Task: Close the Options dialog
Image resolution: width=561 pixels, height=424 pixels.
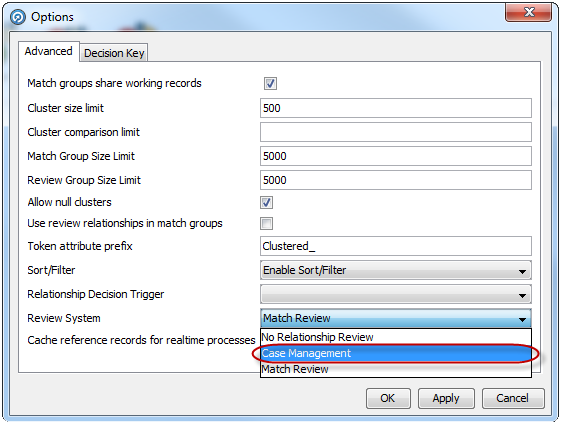Action: (528, 13)
